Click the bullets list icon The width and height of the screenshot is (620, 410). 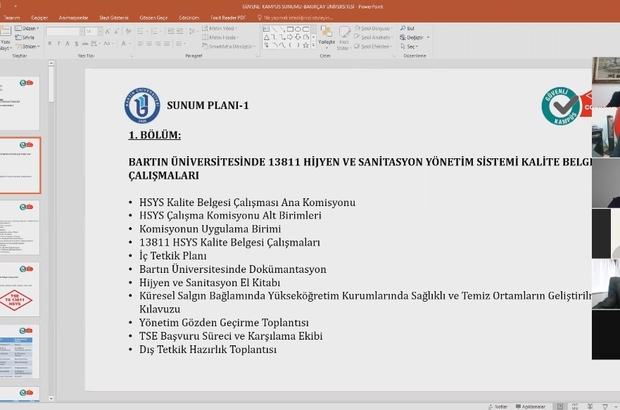pos(142,31)
